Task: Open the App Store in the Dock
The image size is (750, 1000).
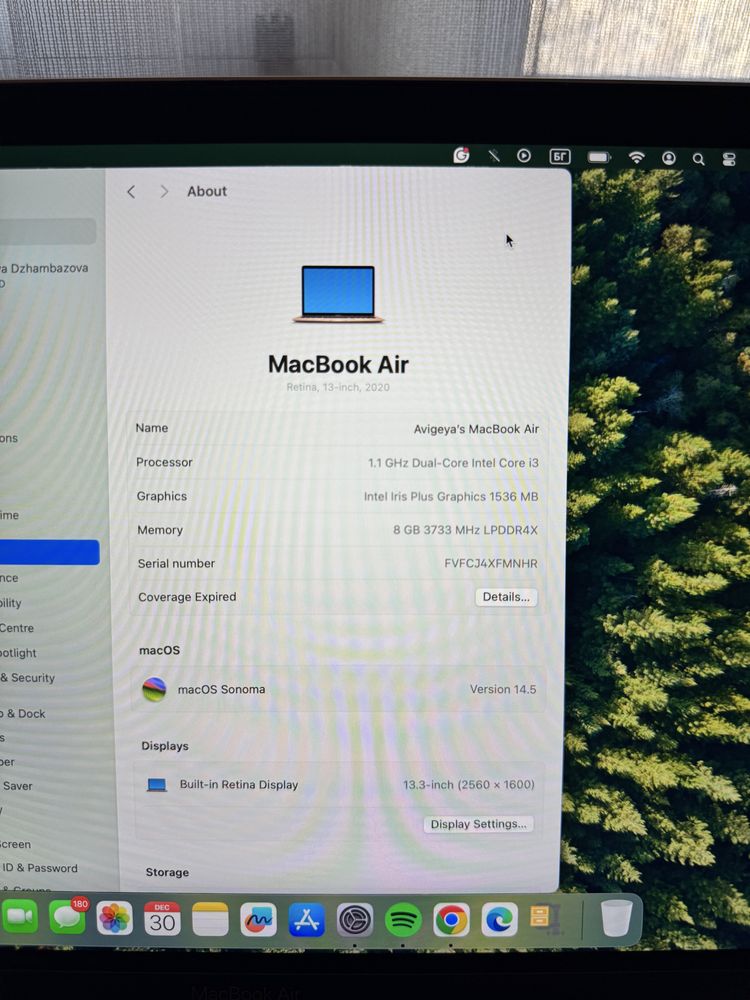Action: (306, 920)
